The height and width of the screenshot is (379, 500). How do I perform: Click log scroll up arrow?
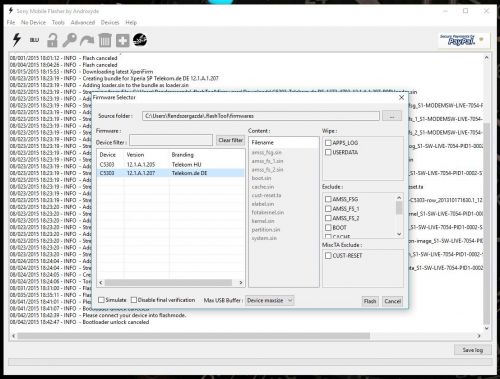[486, 57]
